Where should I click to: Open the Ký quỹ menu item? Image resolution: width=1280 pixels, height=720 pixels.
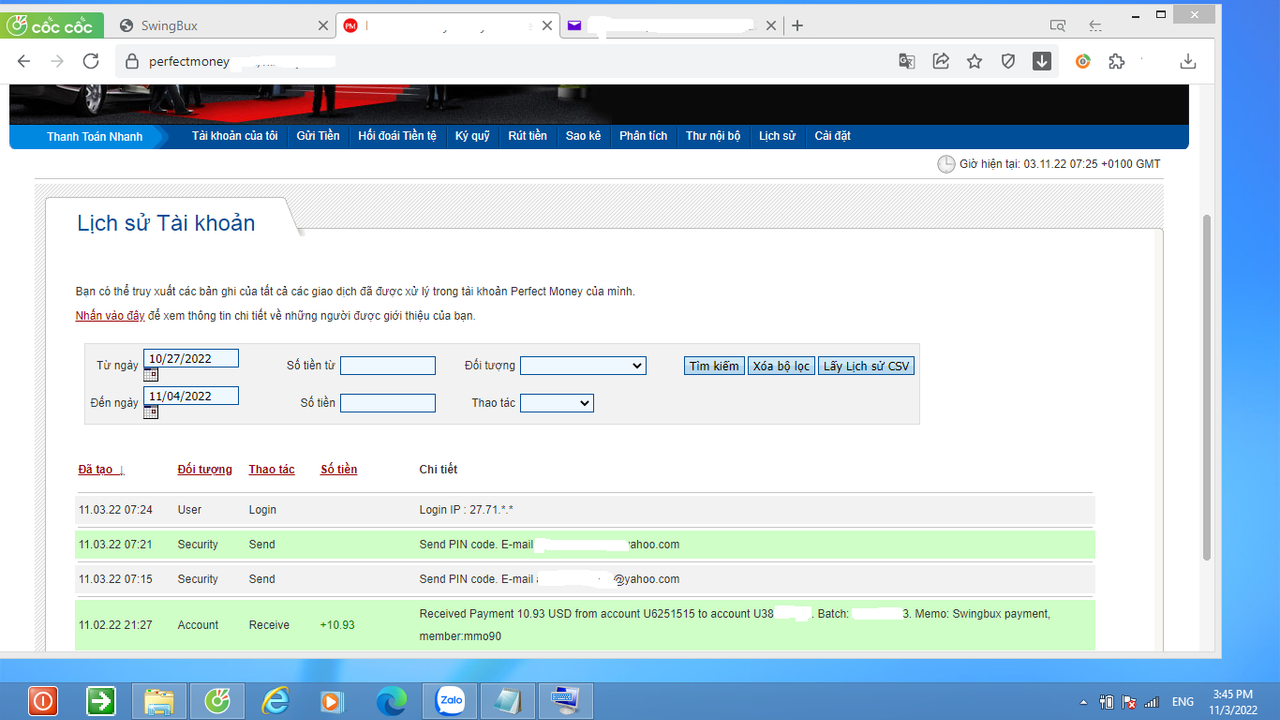pos(472,136)
